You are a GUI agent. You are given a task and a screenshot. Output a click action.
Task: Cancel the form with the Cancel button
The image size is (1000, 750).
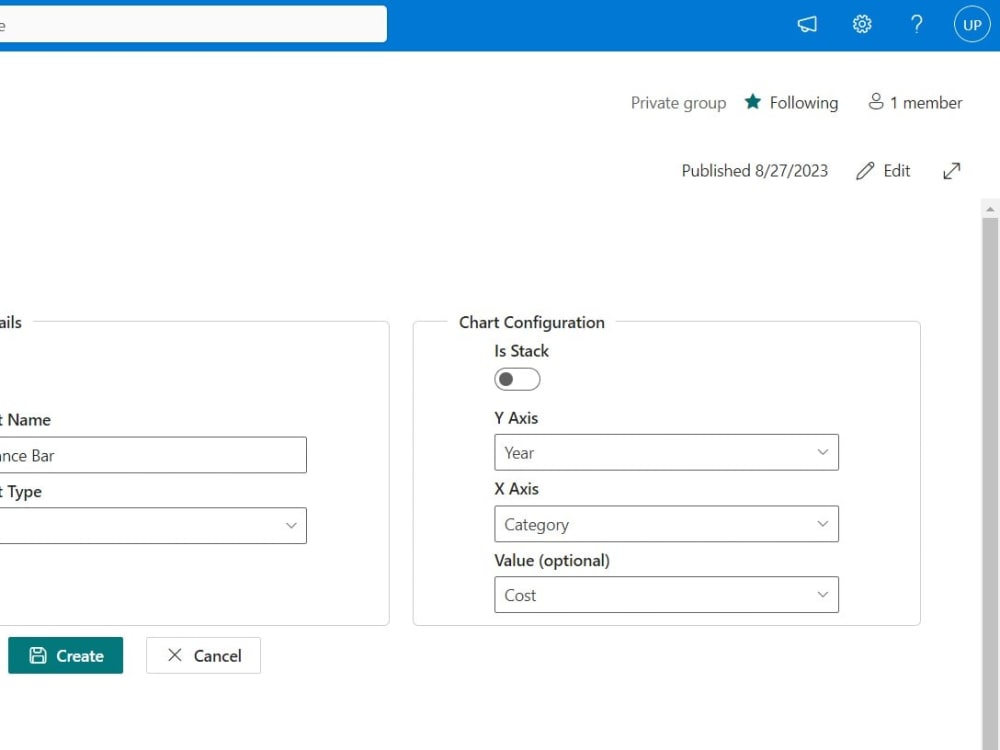click(x=203, y=655)
